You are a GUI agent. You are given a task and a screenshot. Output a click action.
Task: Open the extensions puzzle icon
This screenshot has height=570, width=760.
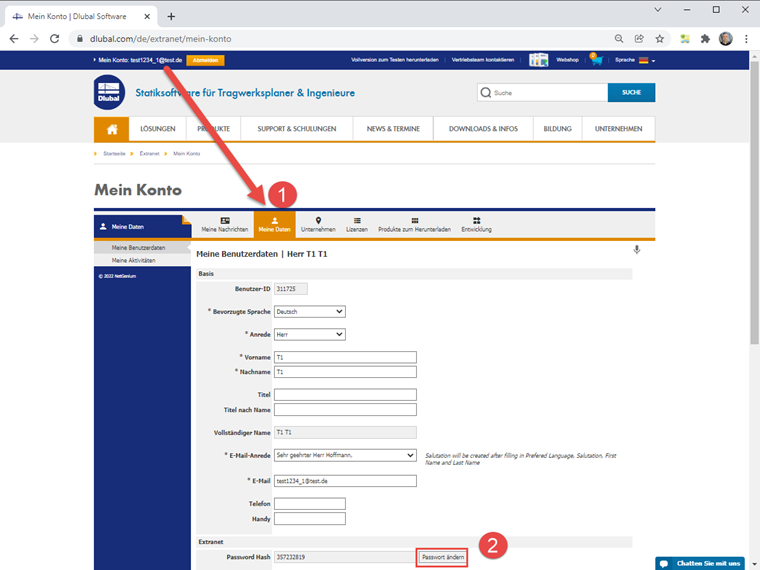click(705, 39)
